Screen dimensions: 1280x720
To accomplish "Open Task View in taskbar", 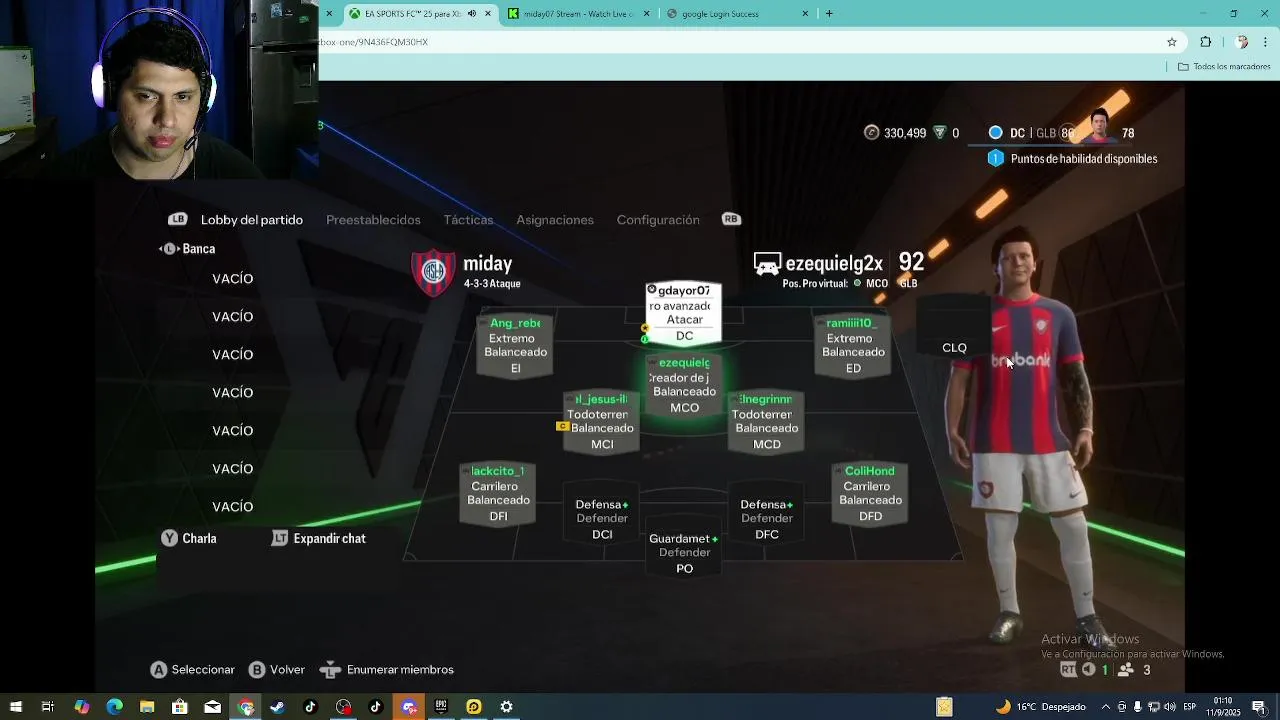I will [x=47, y=707].
